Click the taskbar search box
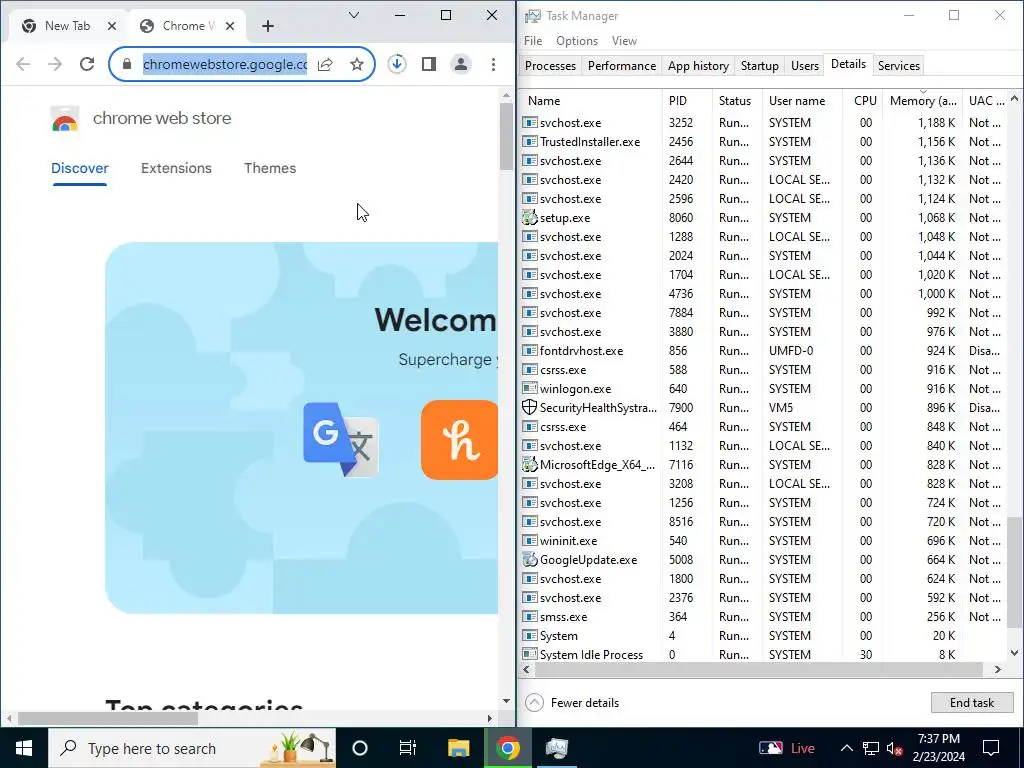 point(192,748)
